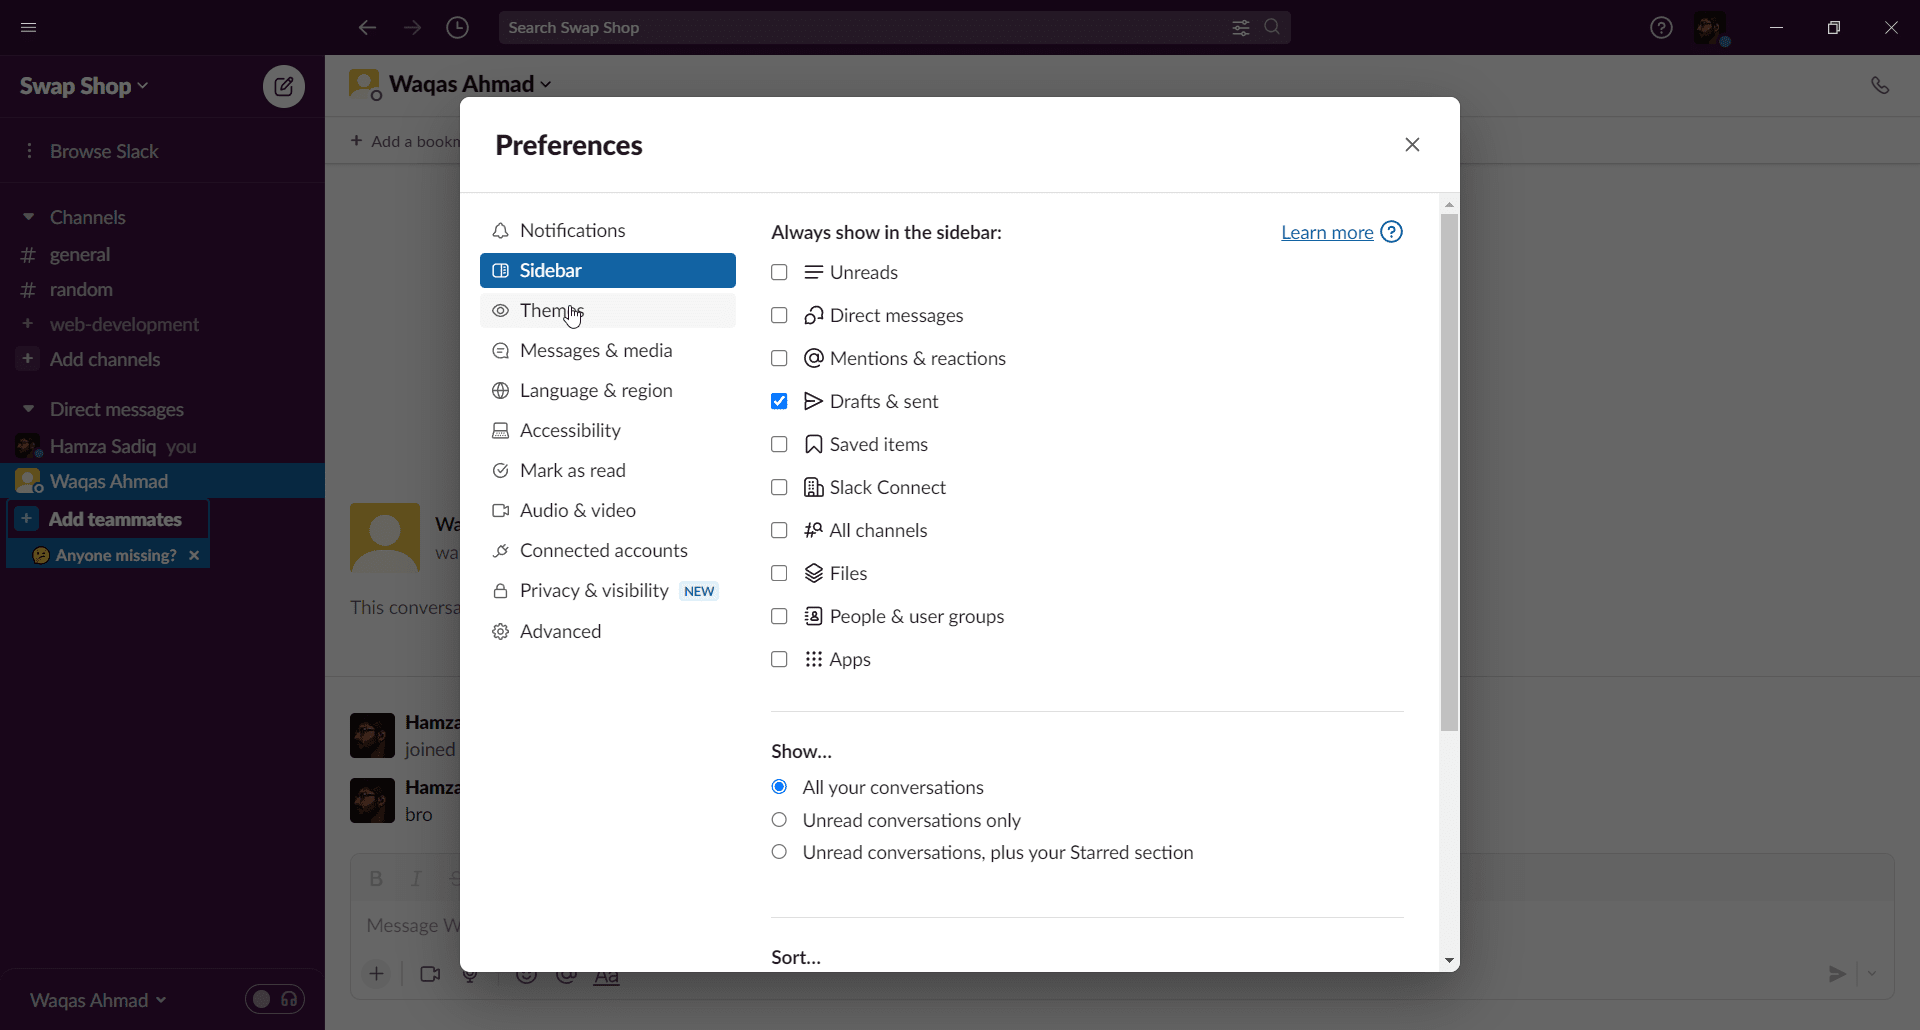This screenshot has width=1920, height=1030.
Task: Click bold formatting in the composer
Action: click(376, 878)
